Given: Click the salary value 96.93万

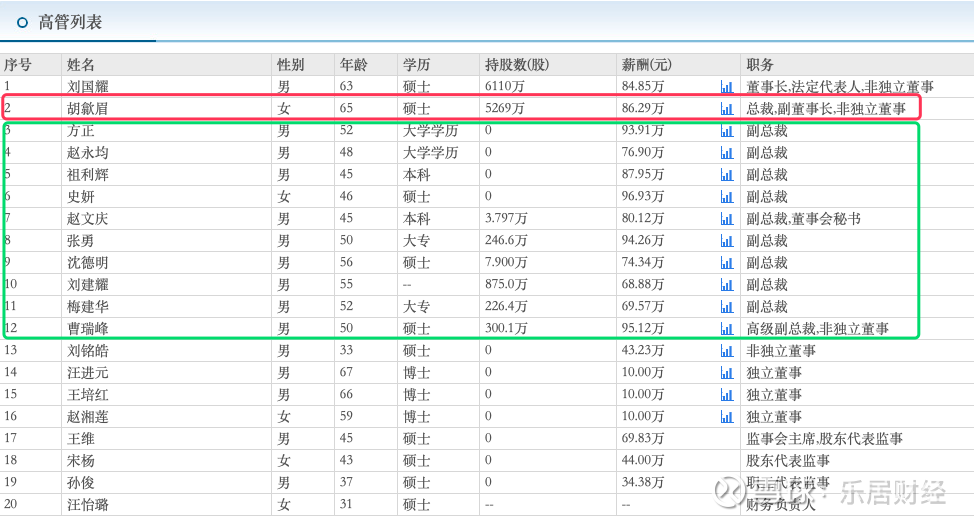Looking at the screenshot, I should tap(643, 197).
